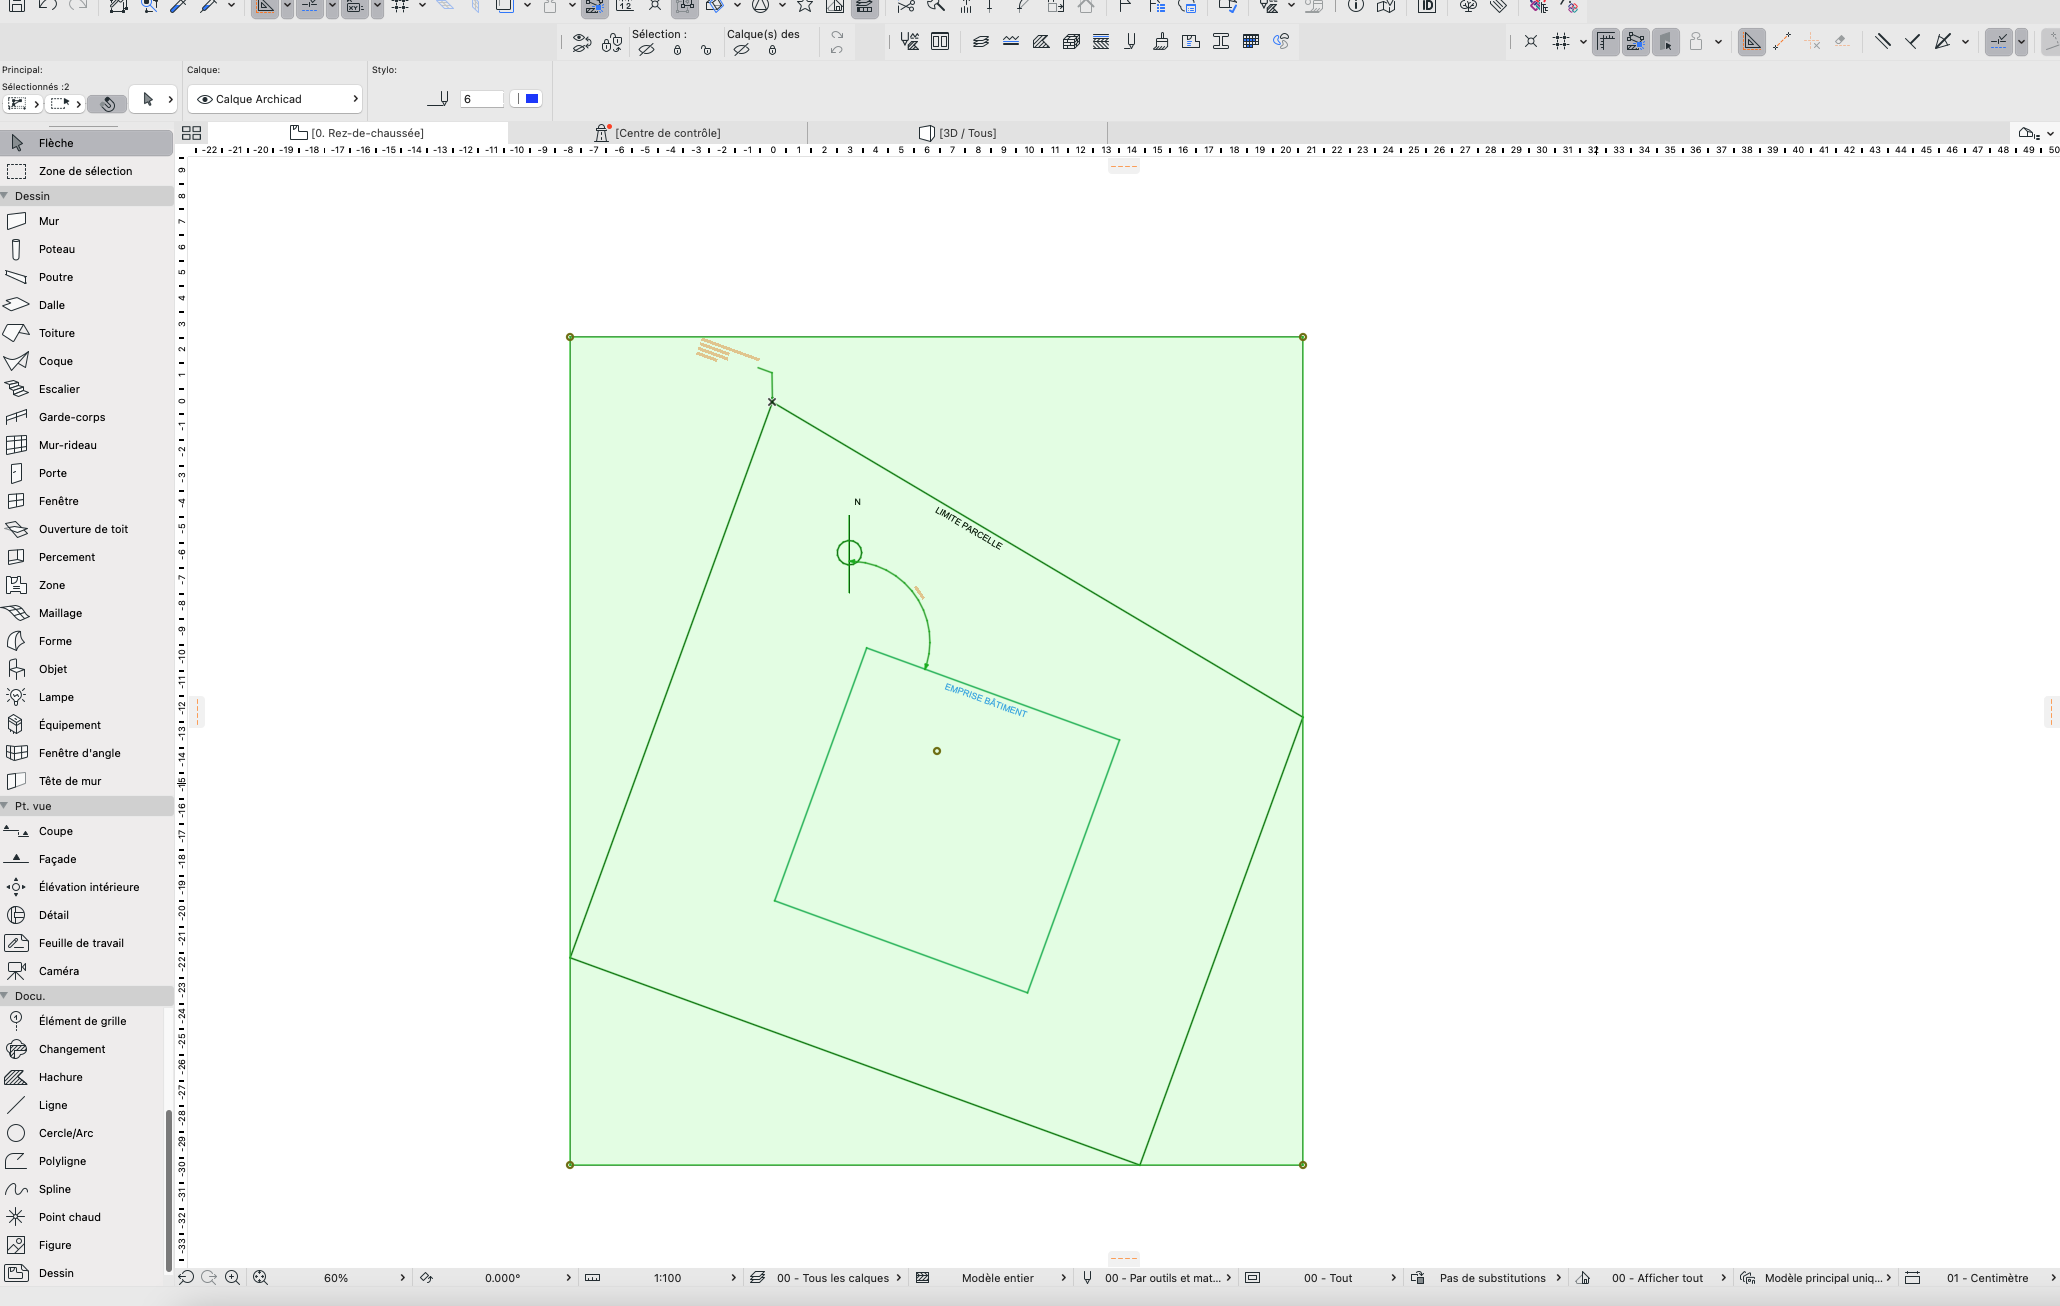Screen dimensions: 2060x1306
Task: Collapse the Docu. toolbox section
Action: pyautogui.click(x=6, y=996)
